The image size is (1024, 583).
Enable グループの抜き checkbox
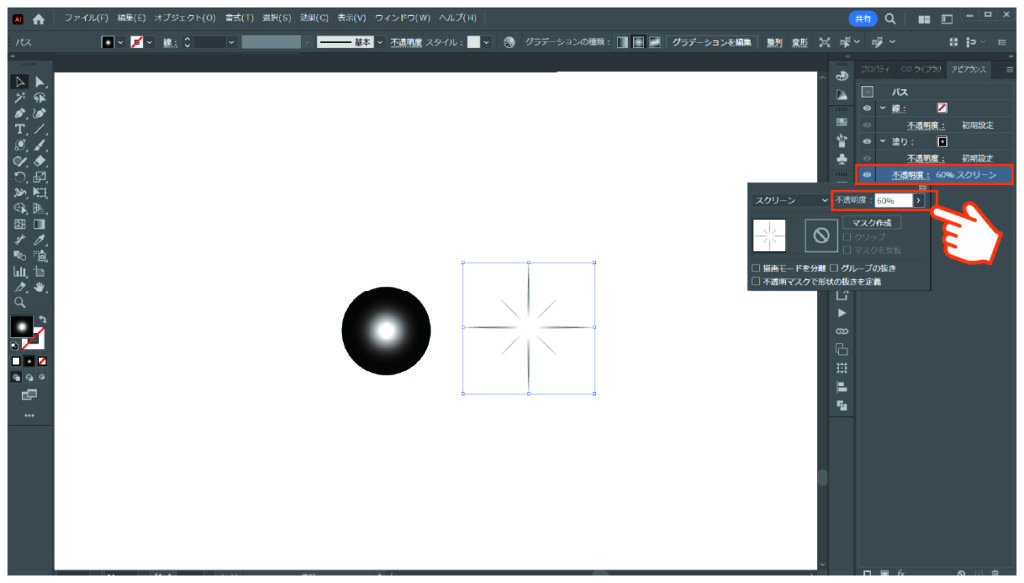click(x=834, y=268)
